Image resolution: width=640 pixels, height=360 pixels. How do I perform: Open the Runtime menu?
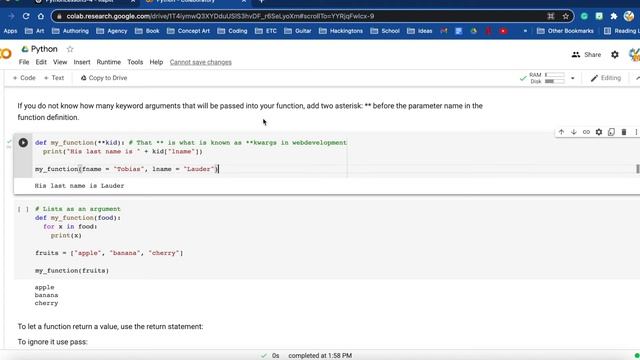[x=109, y=62]
